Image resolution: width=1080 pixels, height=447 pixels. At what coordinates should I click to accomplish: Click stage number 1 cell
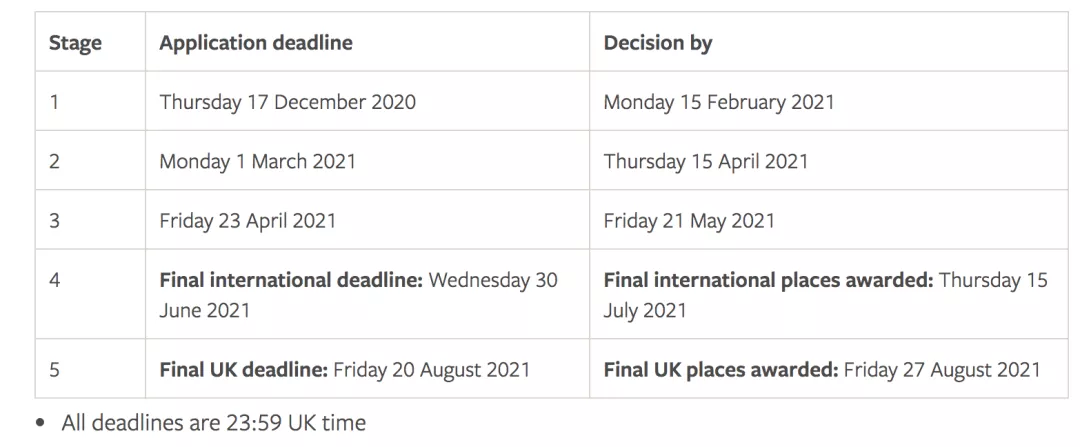coord(54,102)
